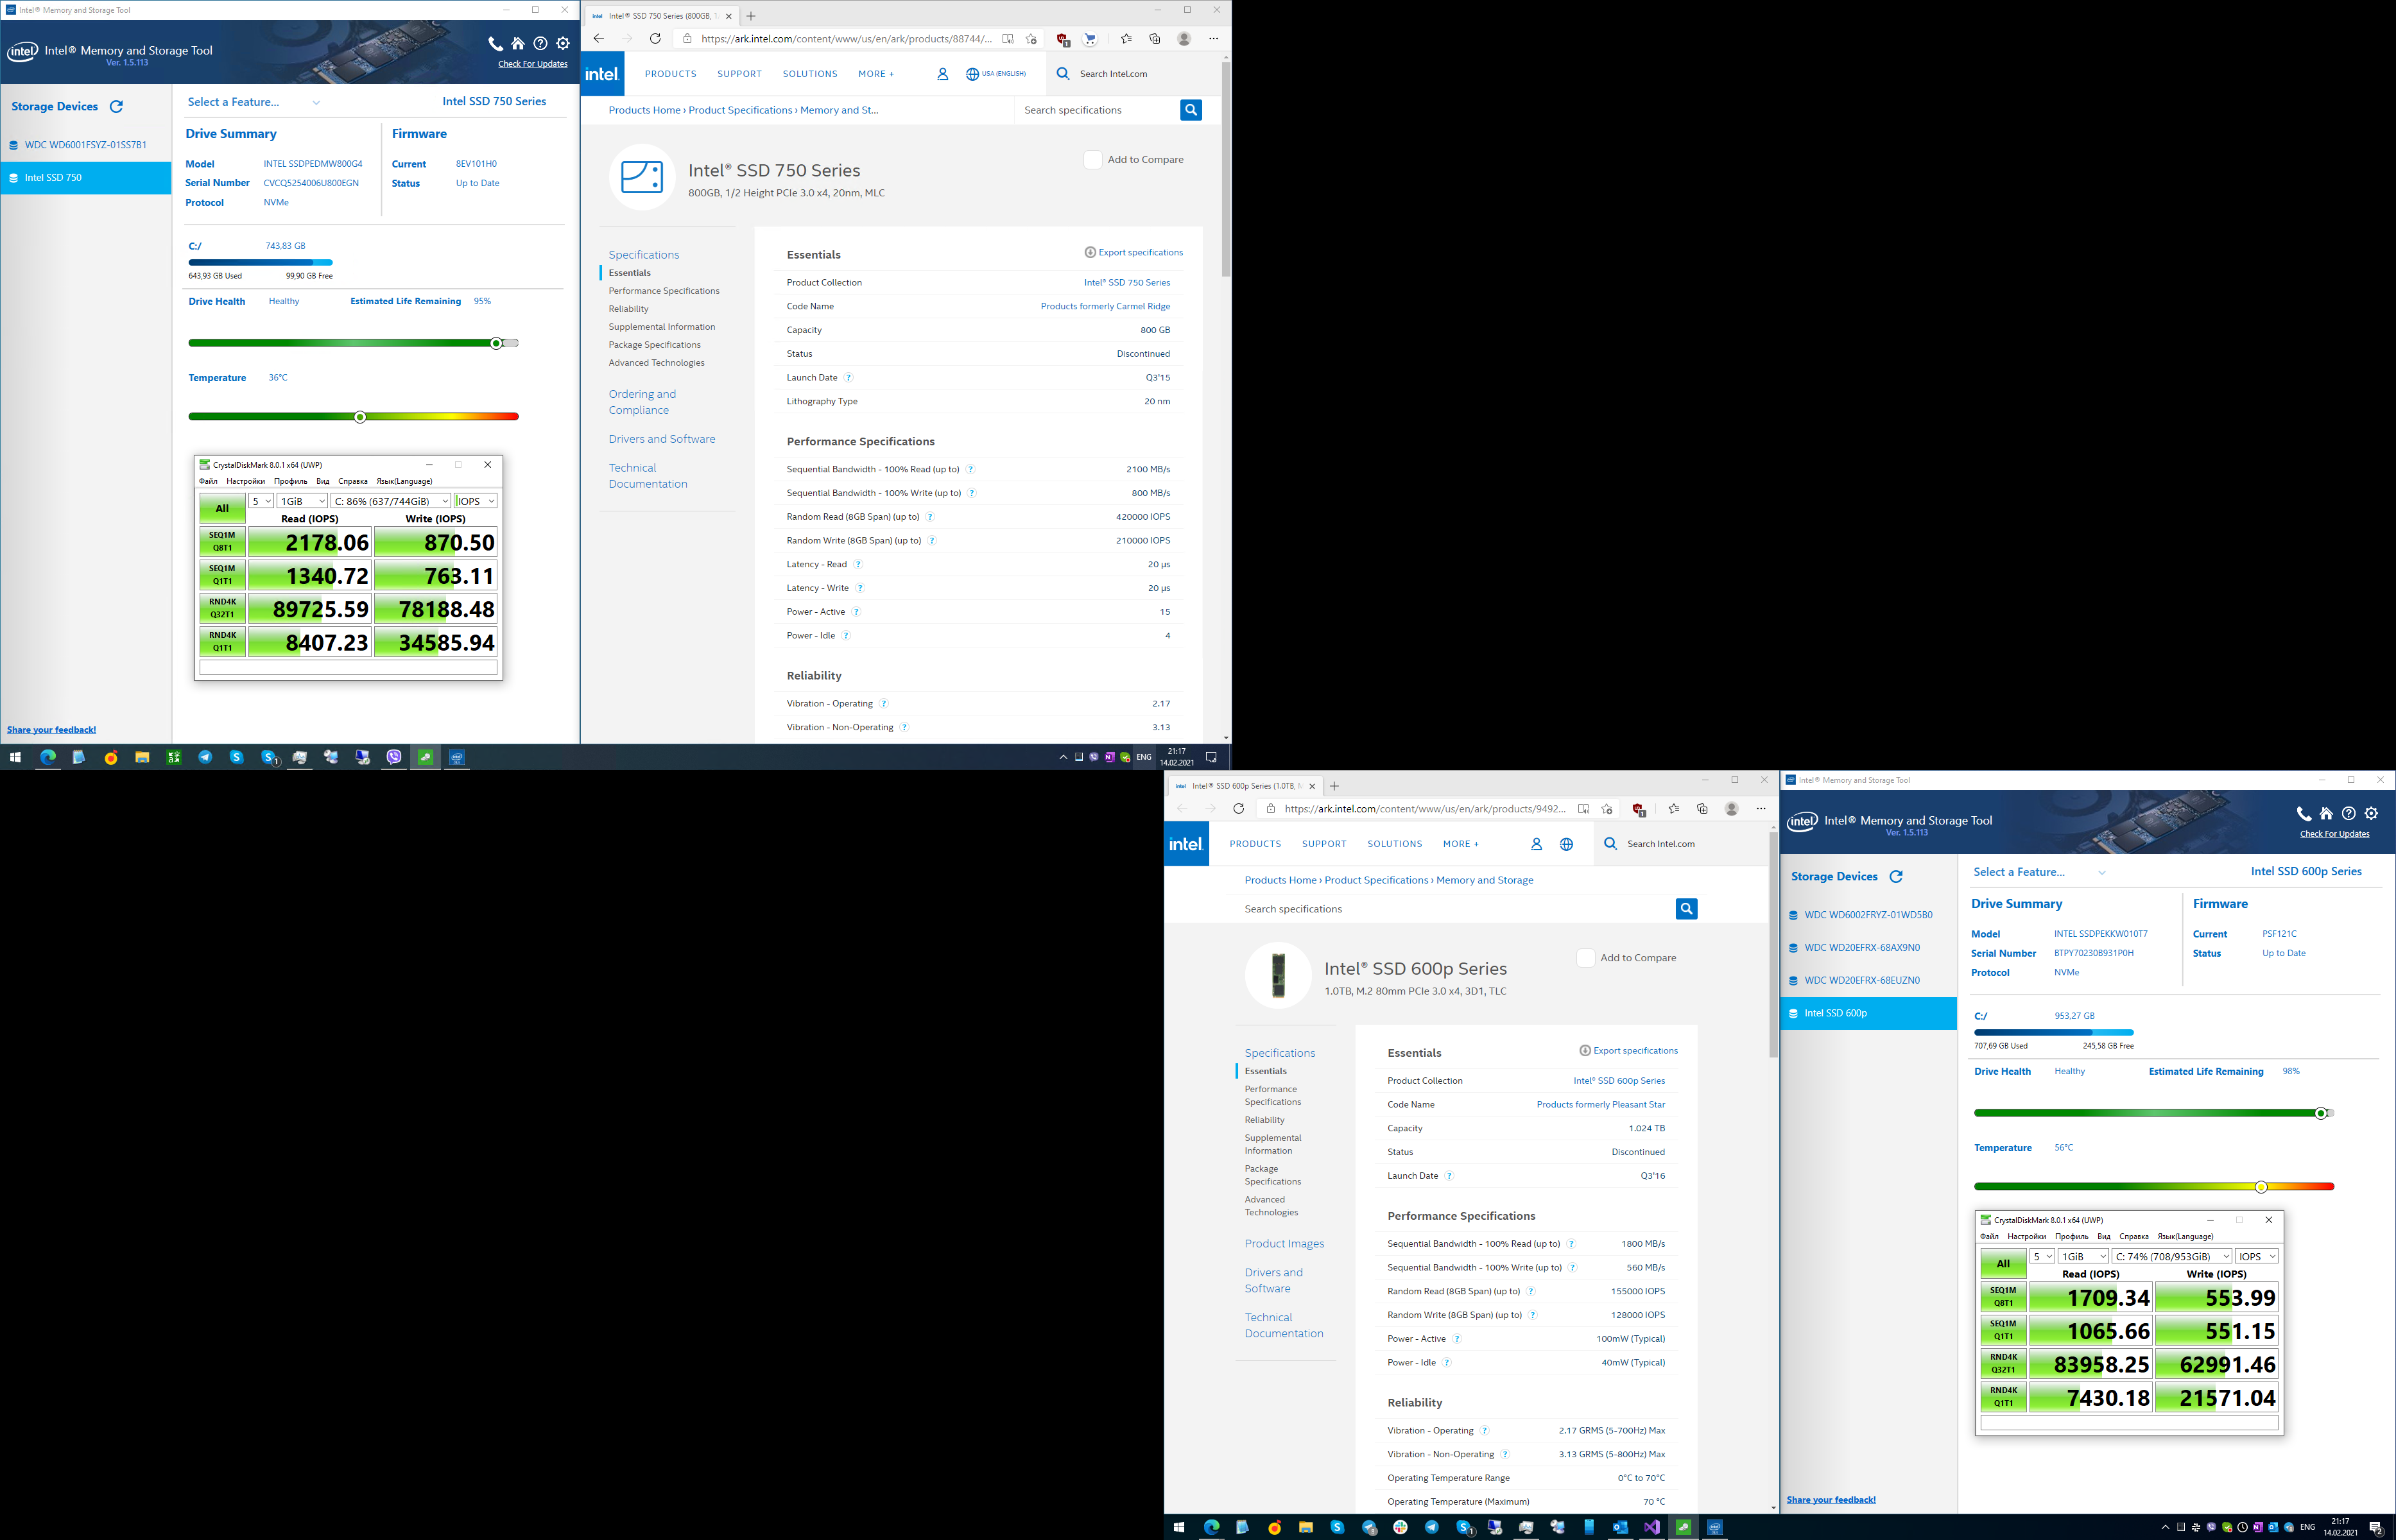Screen dimensions: 2396x1540
Task: Check Add to Compare for Intel SSD 600p Series
Action: click(x=1585, y=958)
